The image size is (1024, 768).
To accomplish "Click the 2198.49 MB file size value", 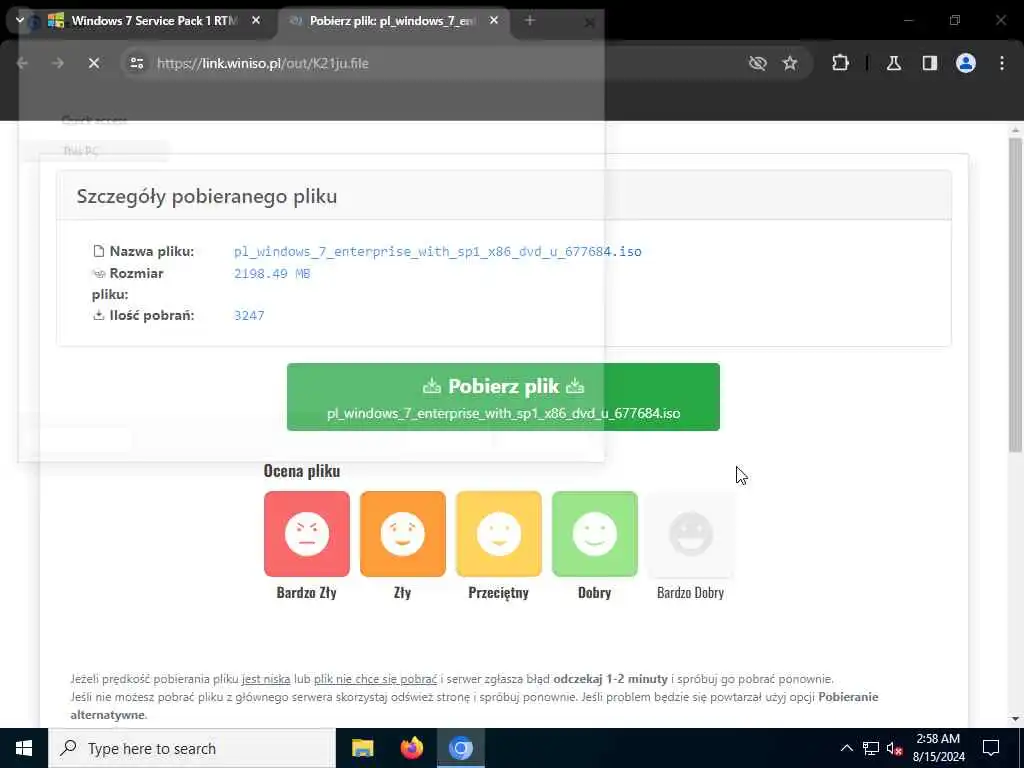I will tap(272, 274).
